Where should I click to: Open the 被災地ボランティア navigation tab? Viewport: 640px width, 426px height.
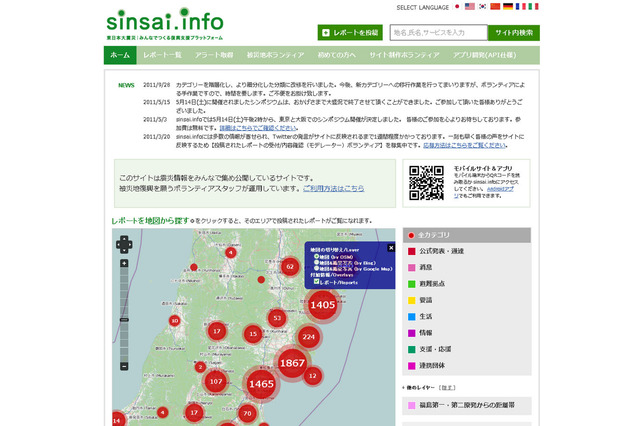pos(276,55)
